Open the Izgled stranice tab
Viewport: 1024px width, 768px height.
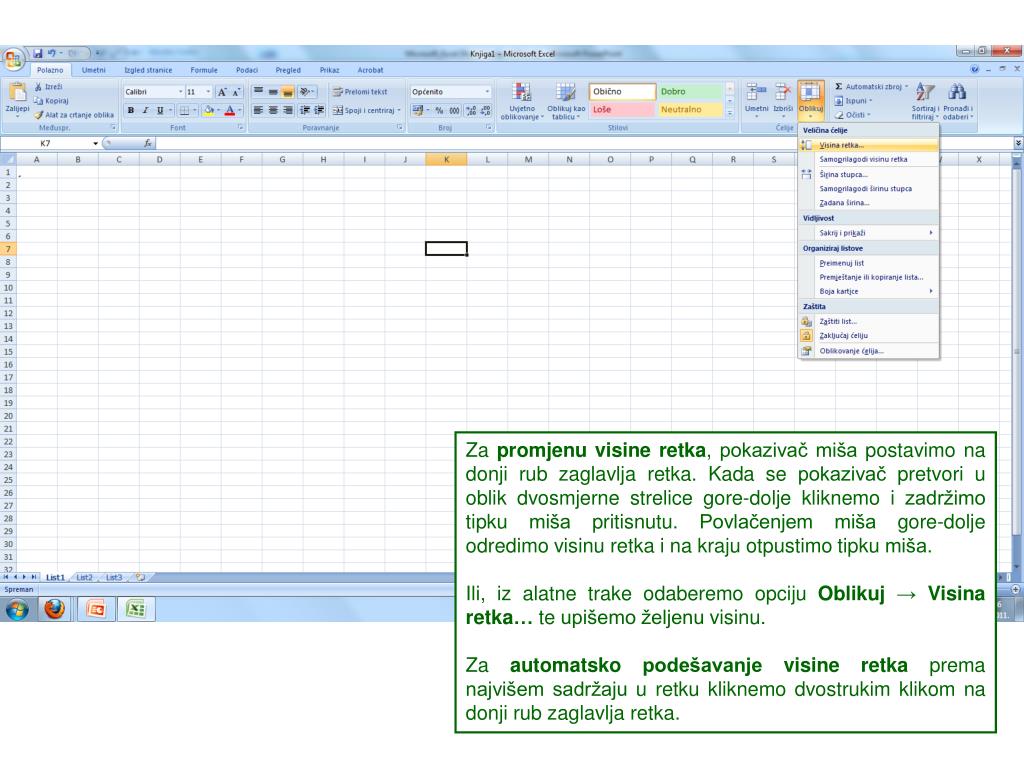point(148,70)
